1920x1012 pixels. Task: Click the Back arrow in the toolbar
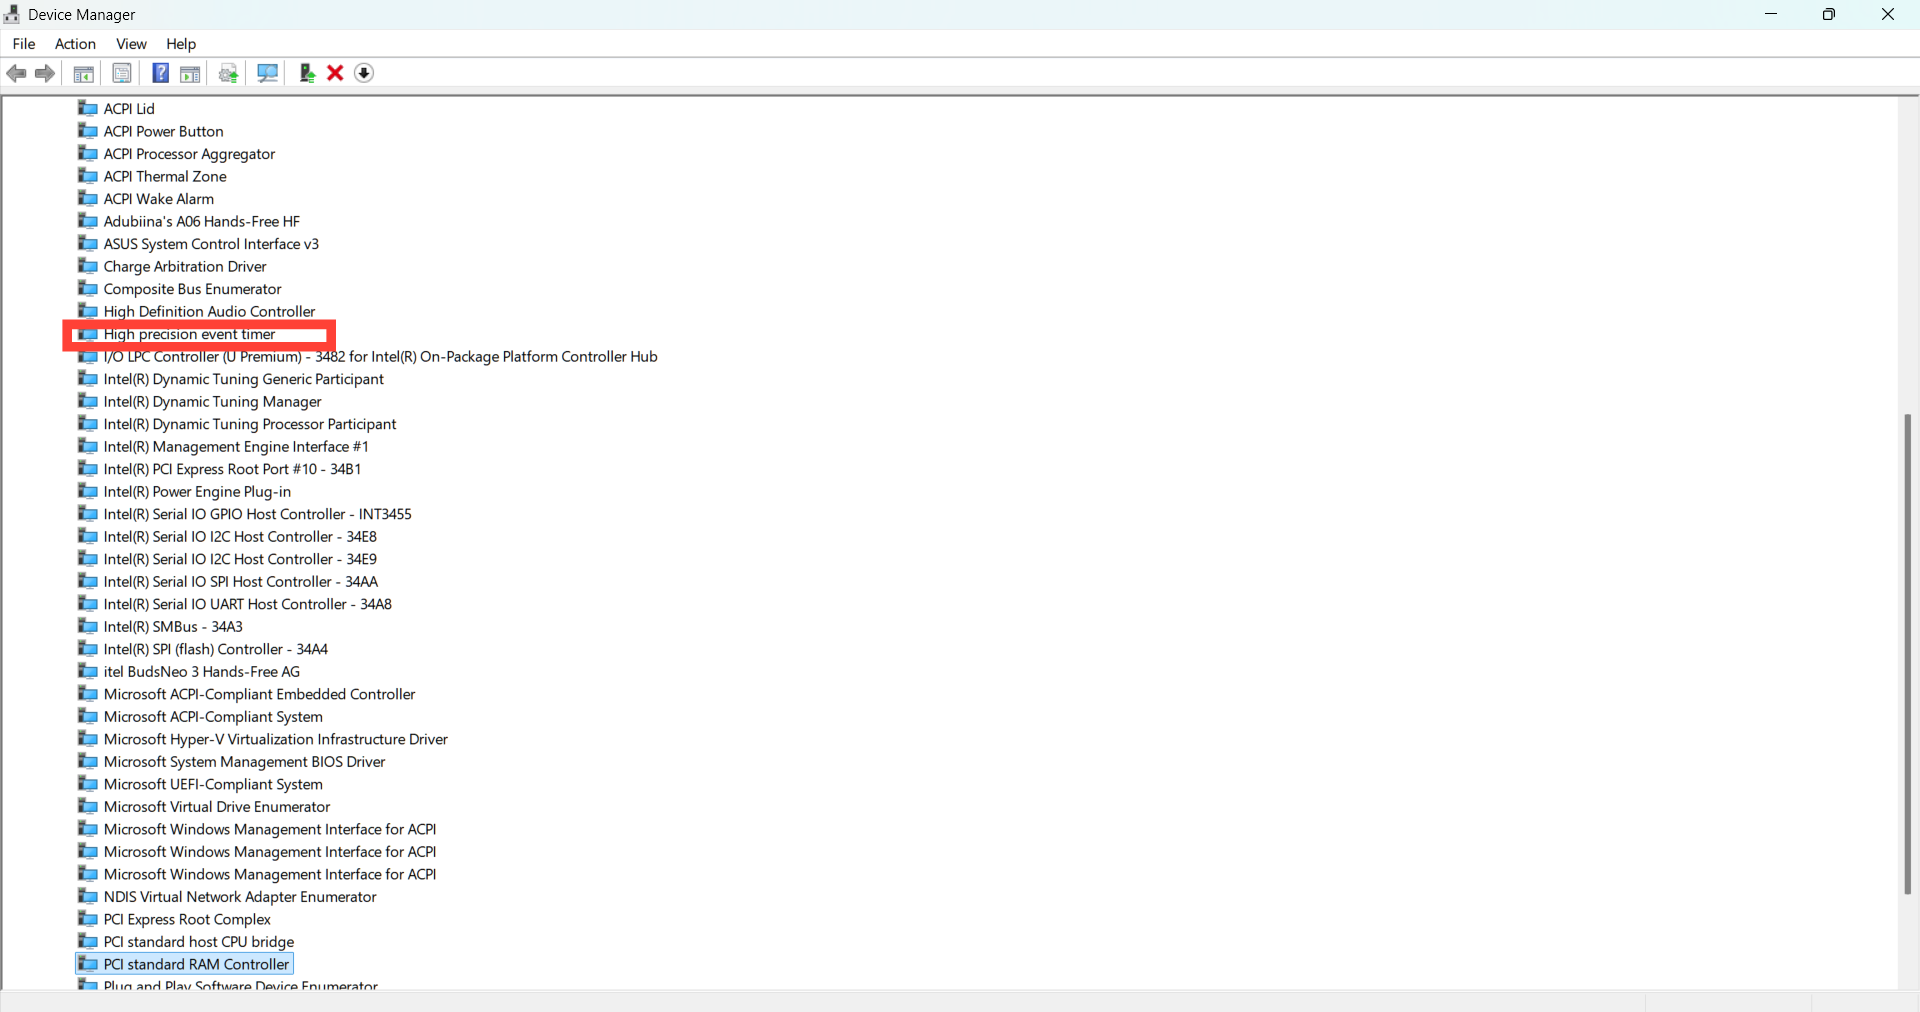point(17,73)
